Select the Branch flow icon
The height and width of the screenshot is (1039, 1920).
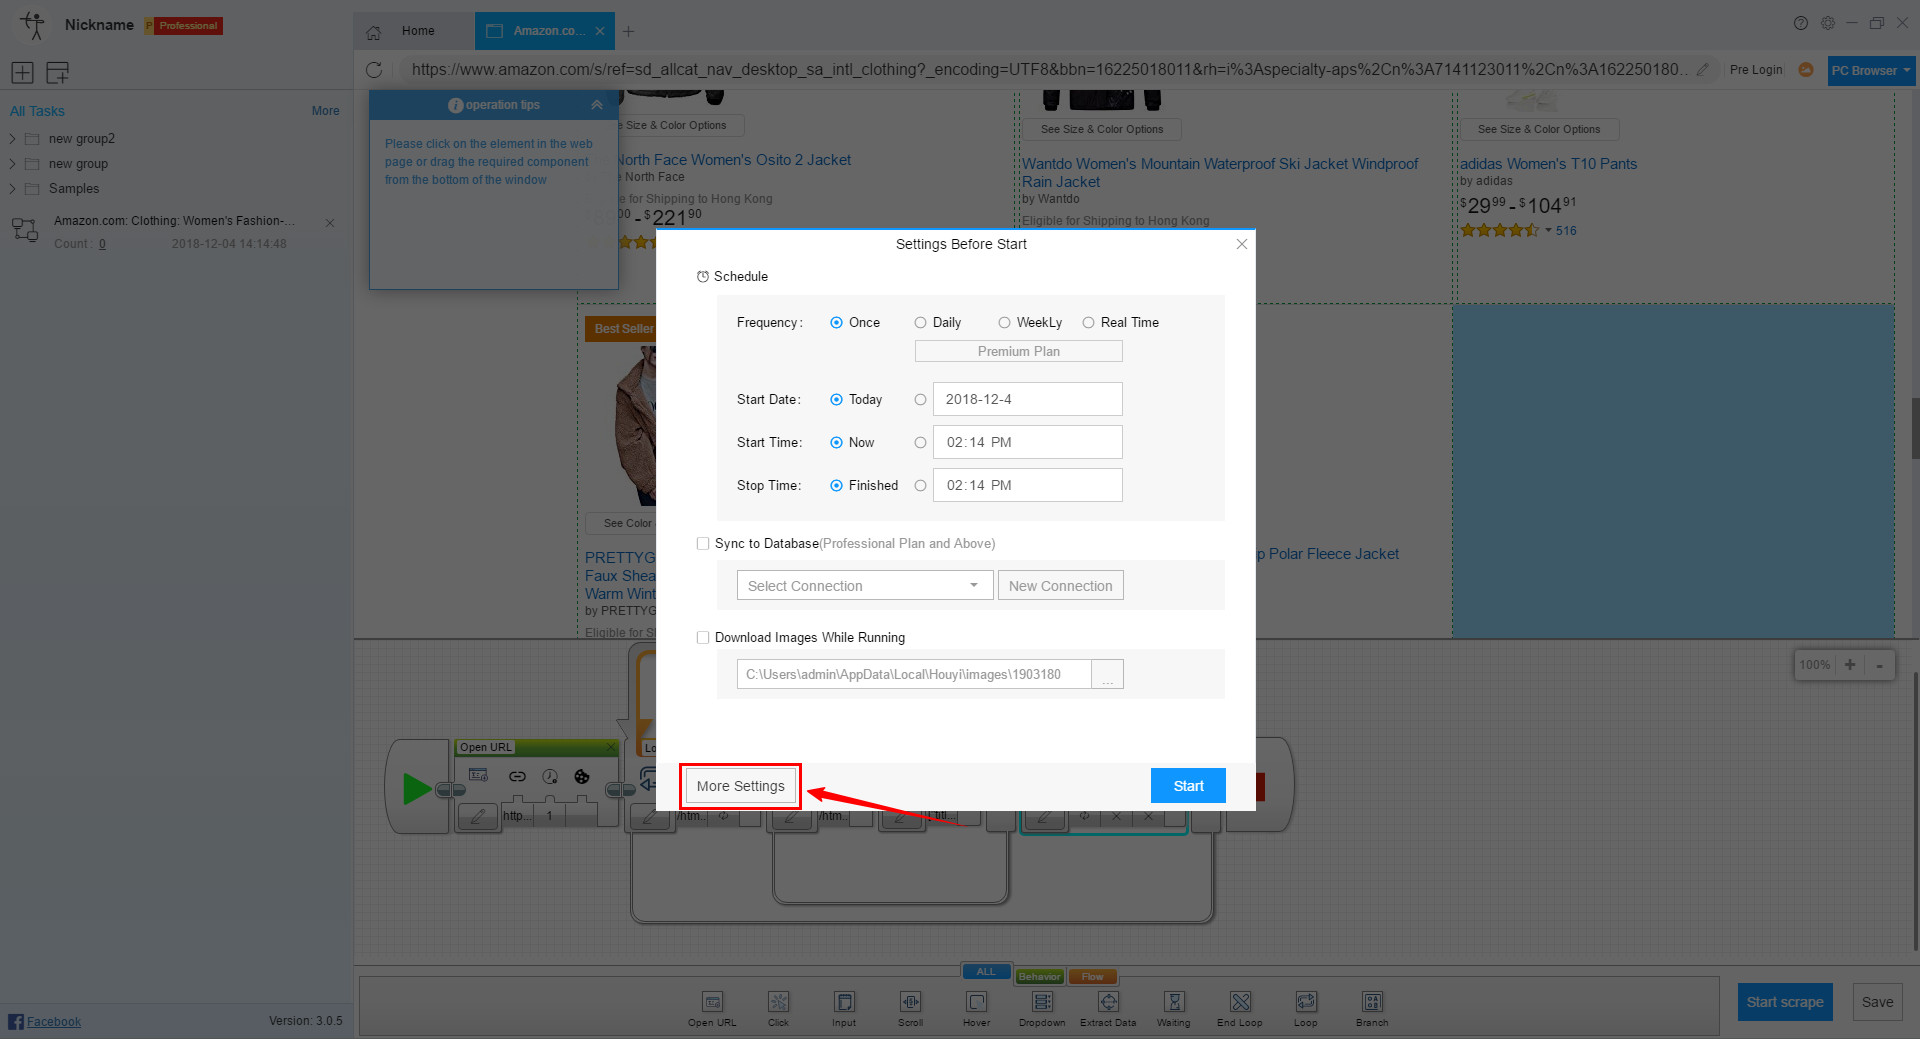tap(1372, 1002)
